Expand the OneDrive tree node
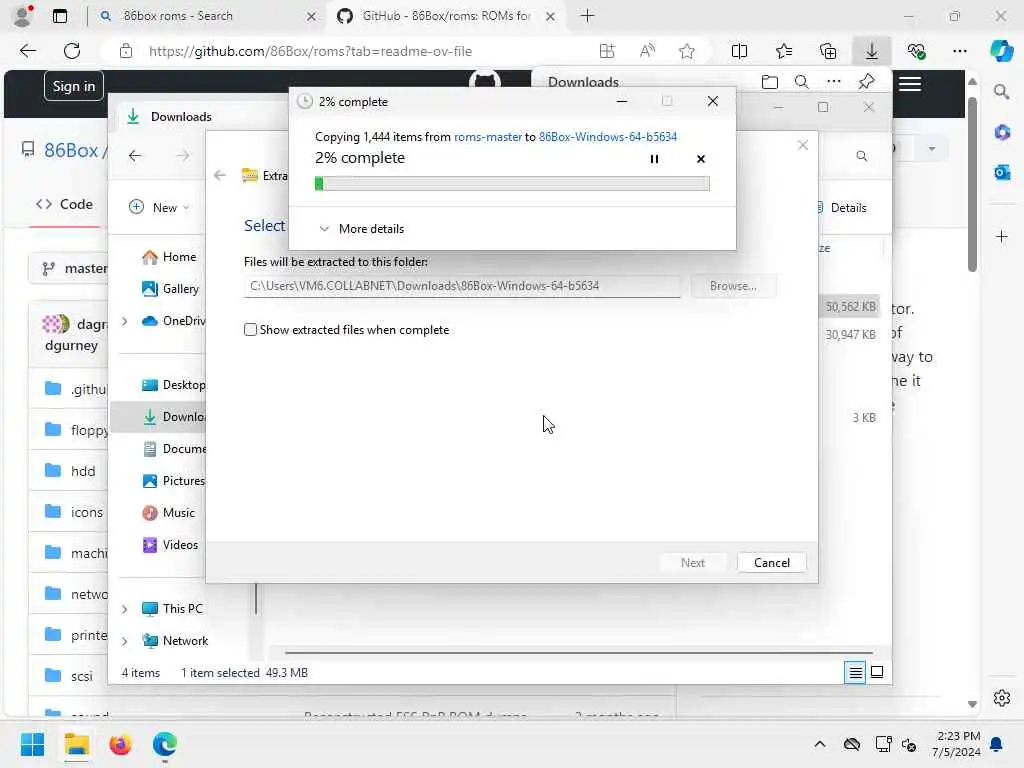 124,321
